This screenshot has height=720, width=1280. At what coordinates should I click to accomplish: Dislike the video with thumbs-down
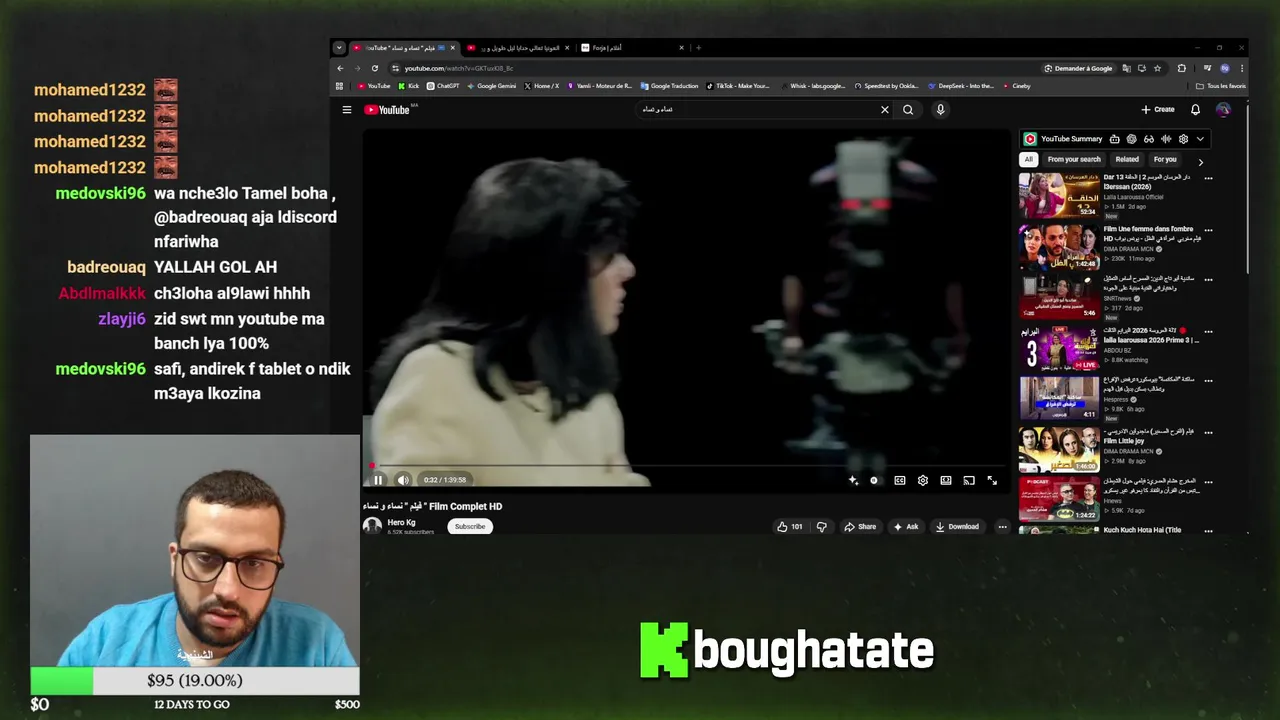pos(821,526)
